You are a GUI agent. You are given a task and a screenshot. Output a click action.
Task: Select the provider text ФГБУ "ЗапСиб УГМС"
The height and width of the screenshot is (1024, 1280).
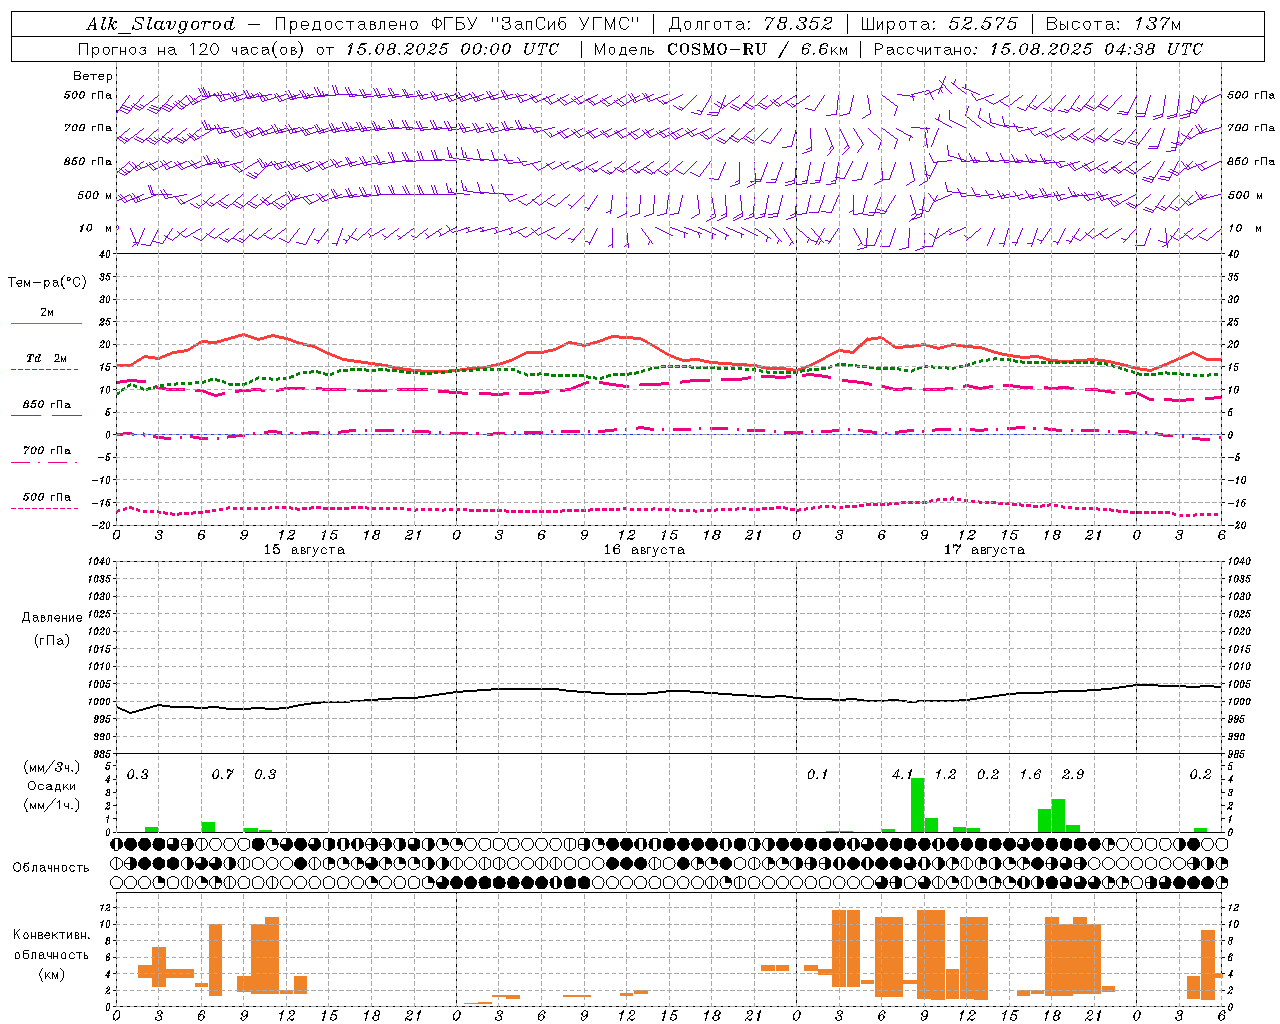(534, 24)
